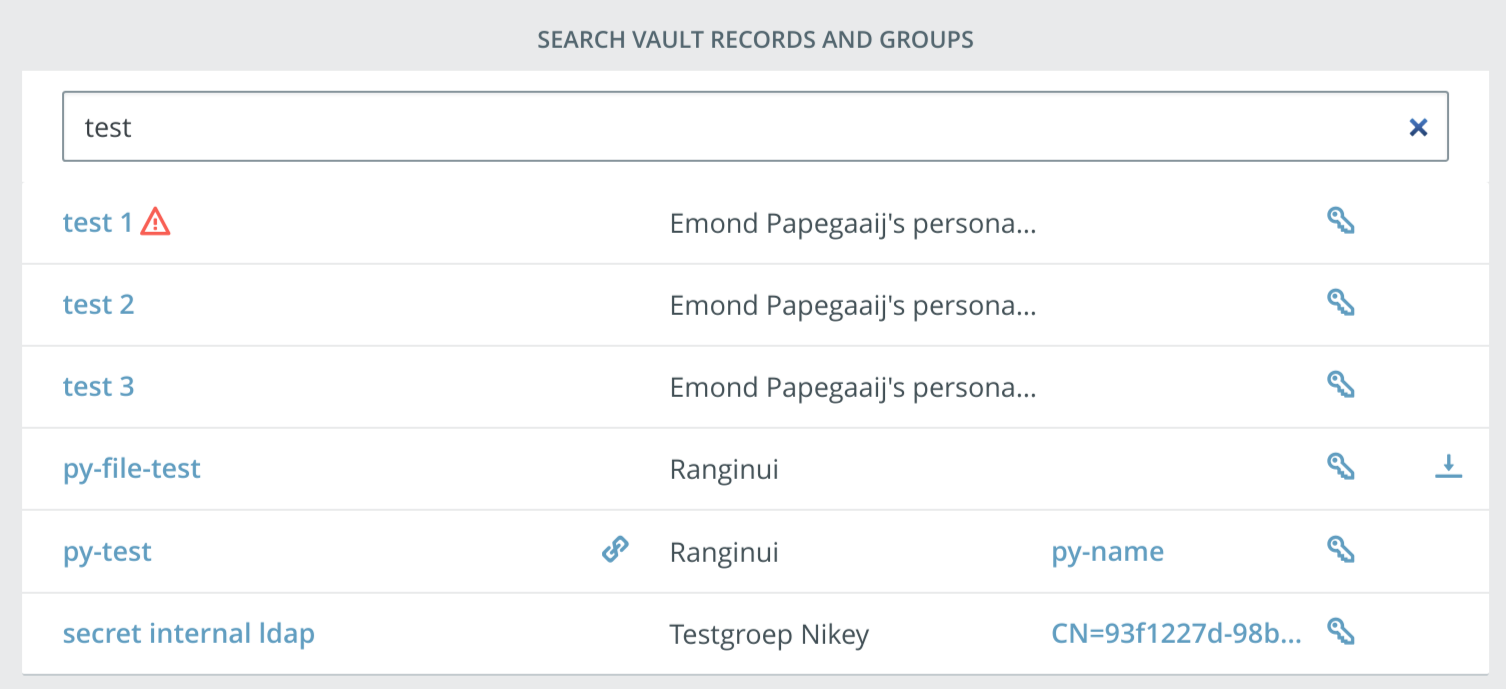This screenshot has height=689, width=1506.
Task: Clear the search field with the X icon
Action: [x=1417, y=127]
